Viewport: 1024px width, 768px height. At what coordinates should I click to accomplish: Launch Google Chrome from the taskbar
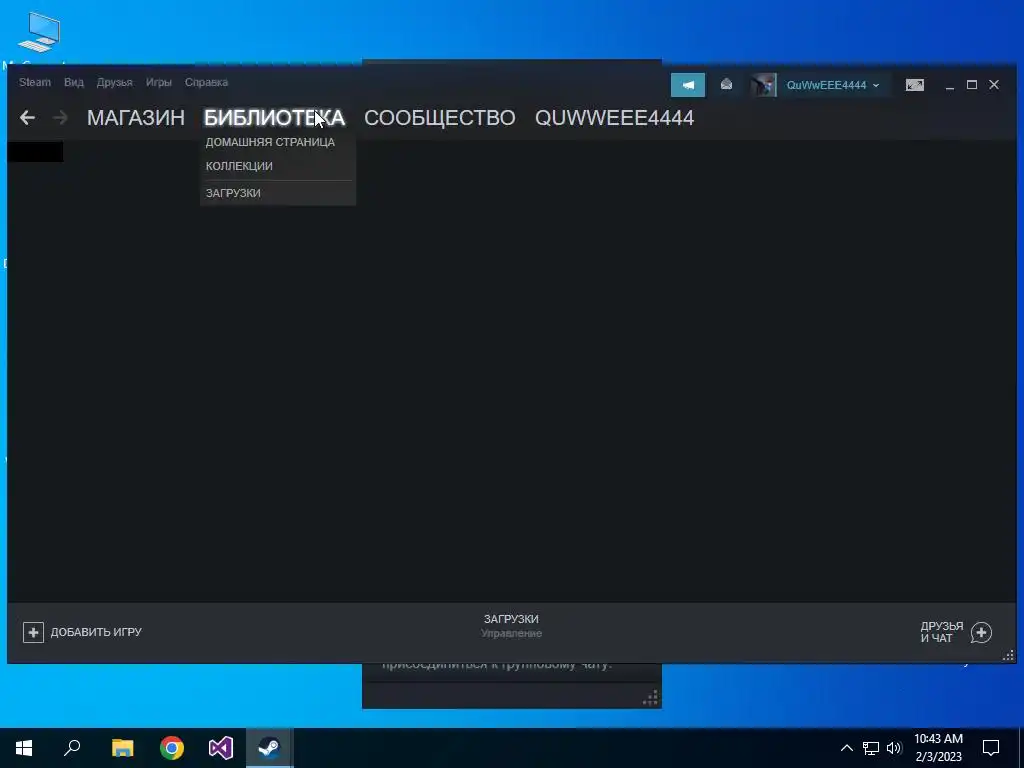click(172, 748)
